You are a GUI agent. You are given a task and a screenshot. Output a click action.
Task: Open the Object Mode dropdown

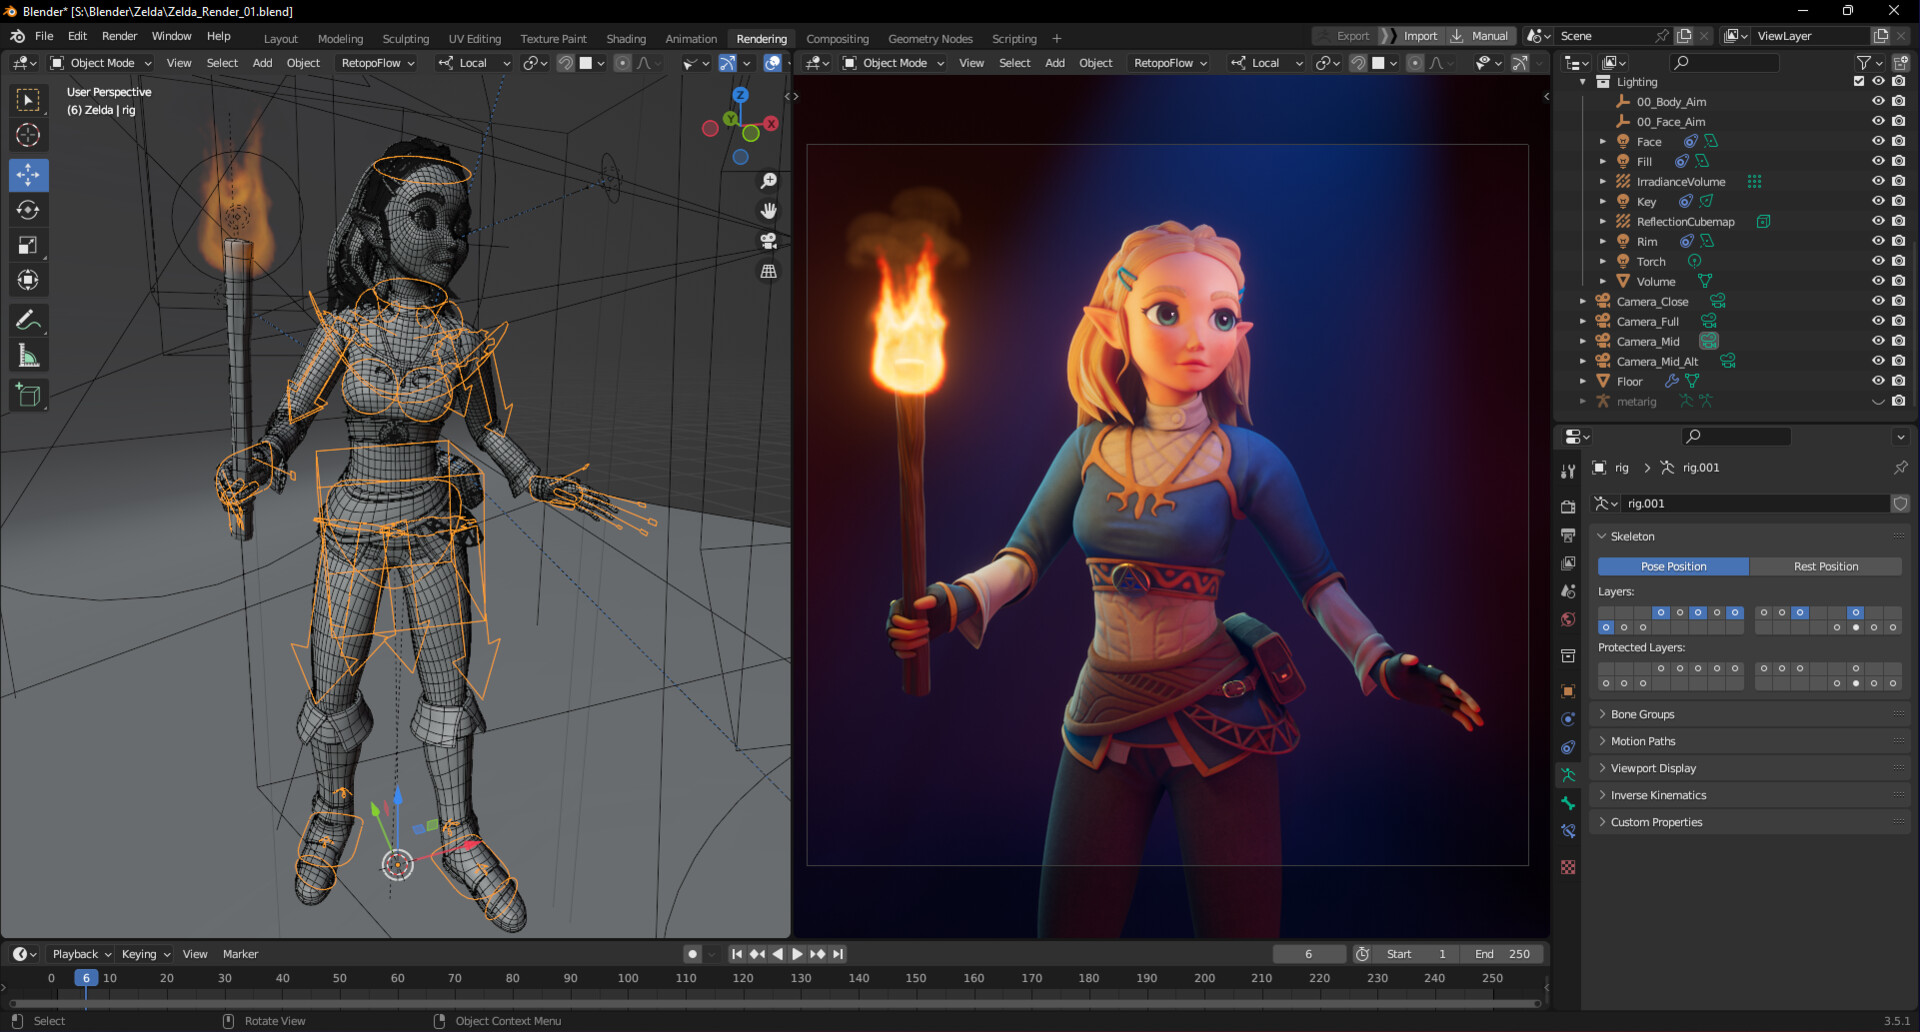click(x=100, y=62)
